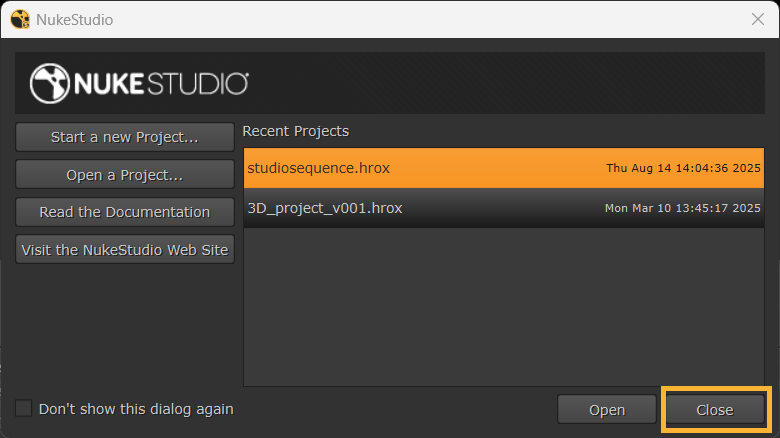
Task: Dismiss the dialog with the title bar X
Action: [x=757, y=19]
